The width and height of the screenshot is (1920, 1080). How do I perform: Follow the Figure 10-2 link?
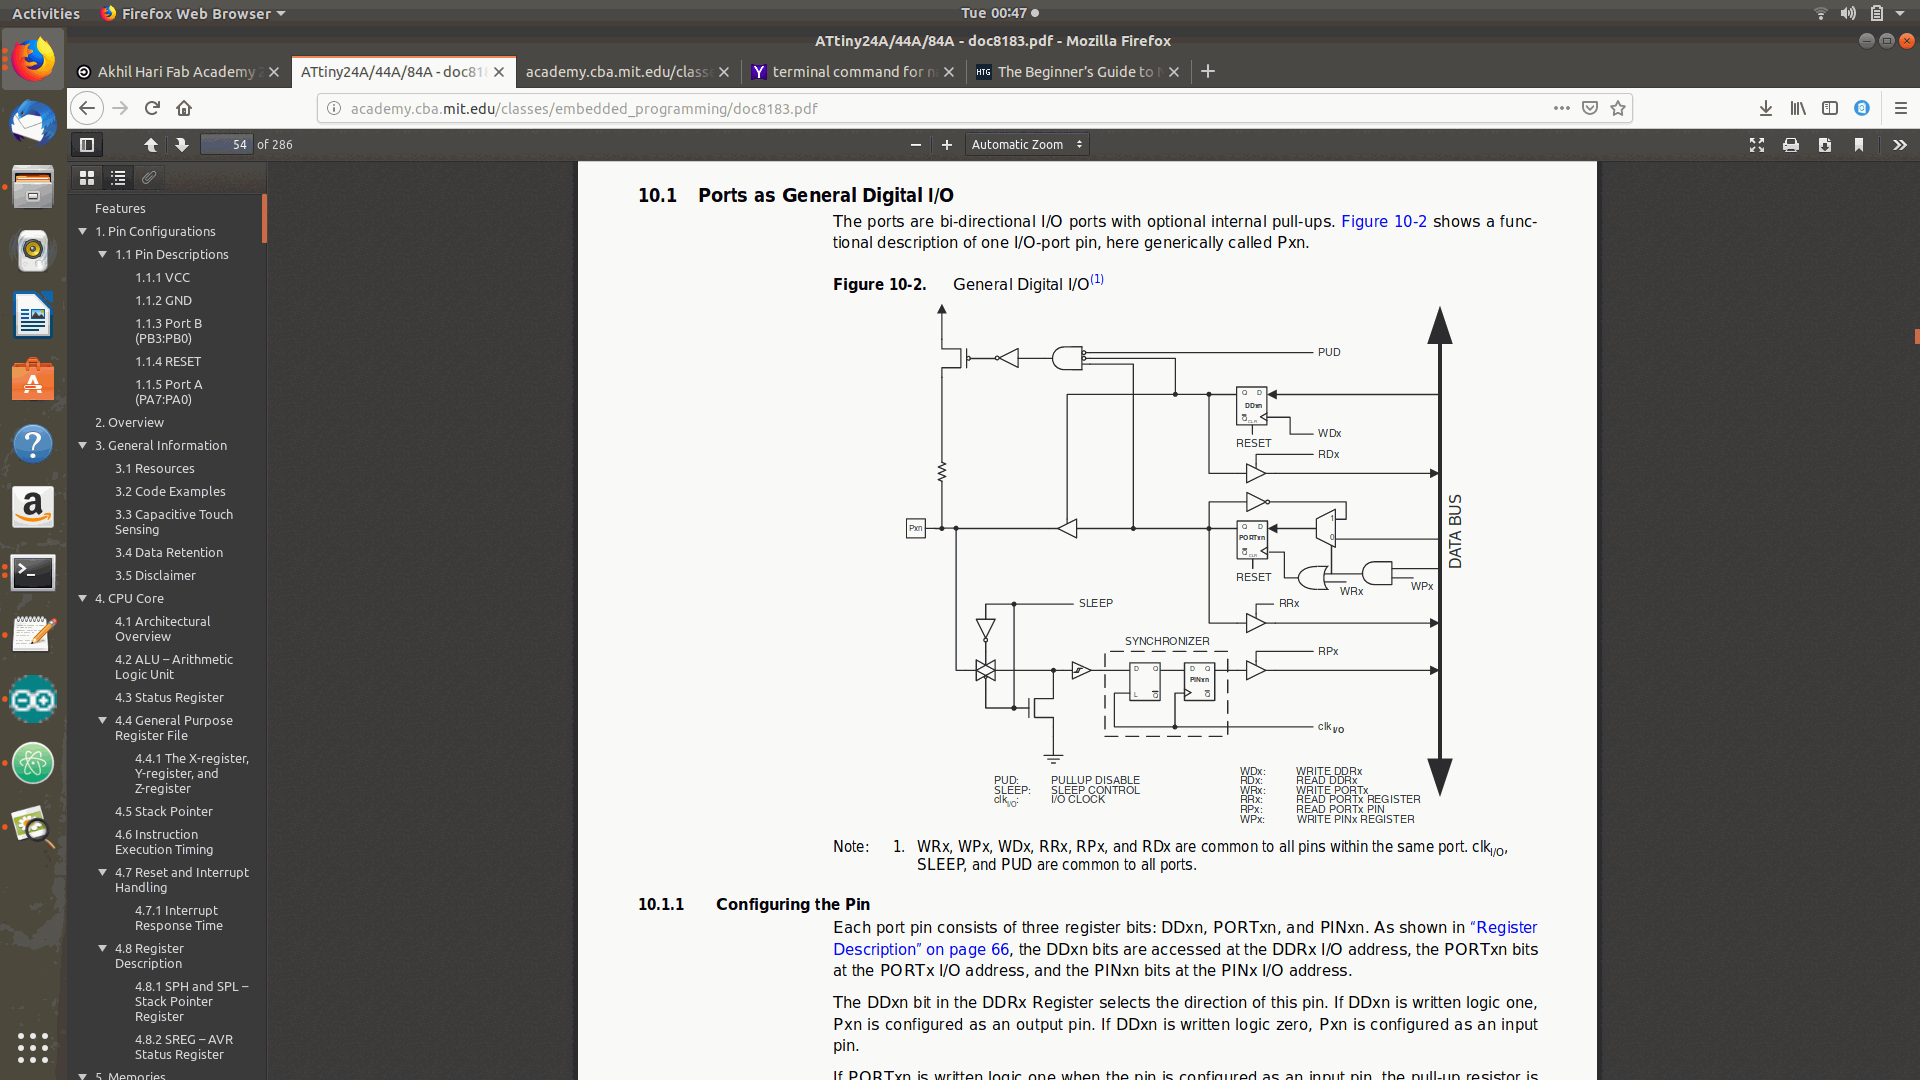click(x=1383, y=222)
